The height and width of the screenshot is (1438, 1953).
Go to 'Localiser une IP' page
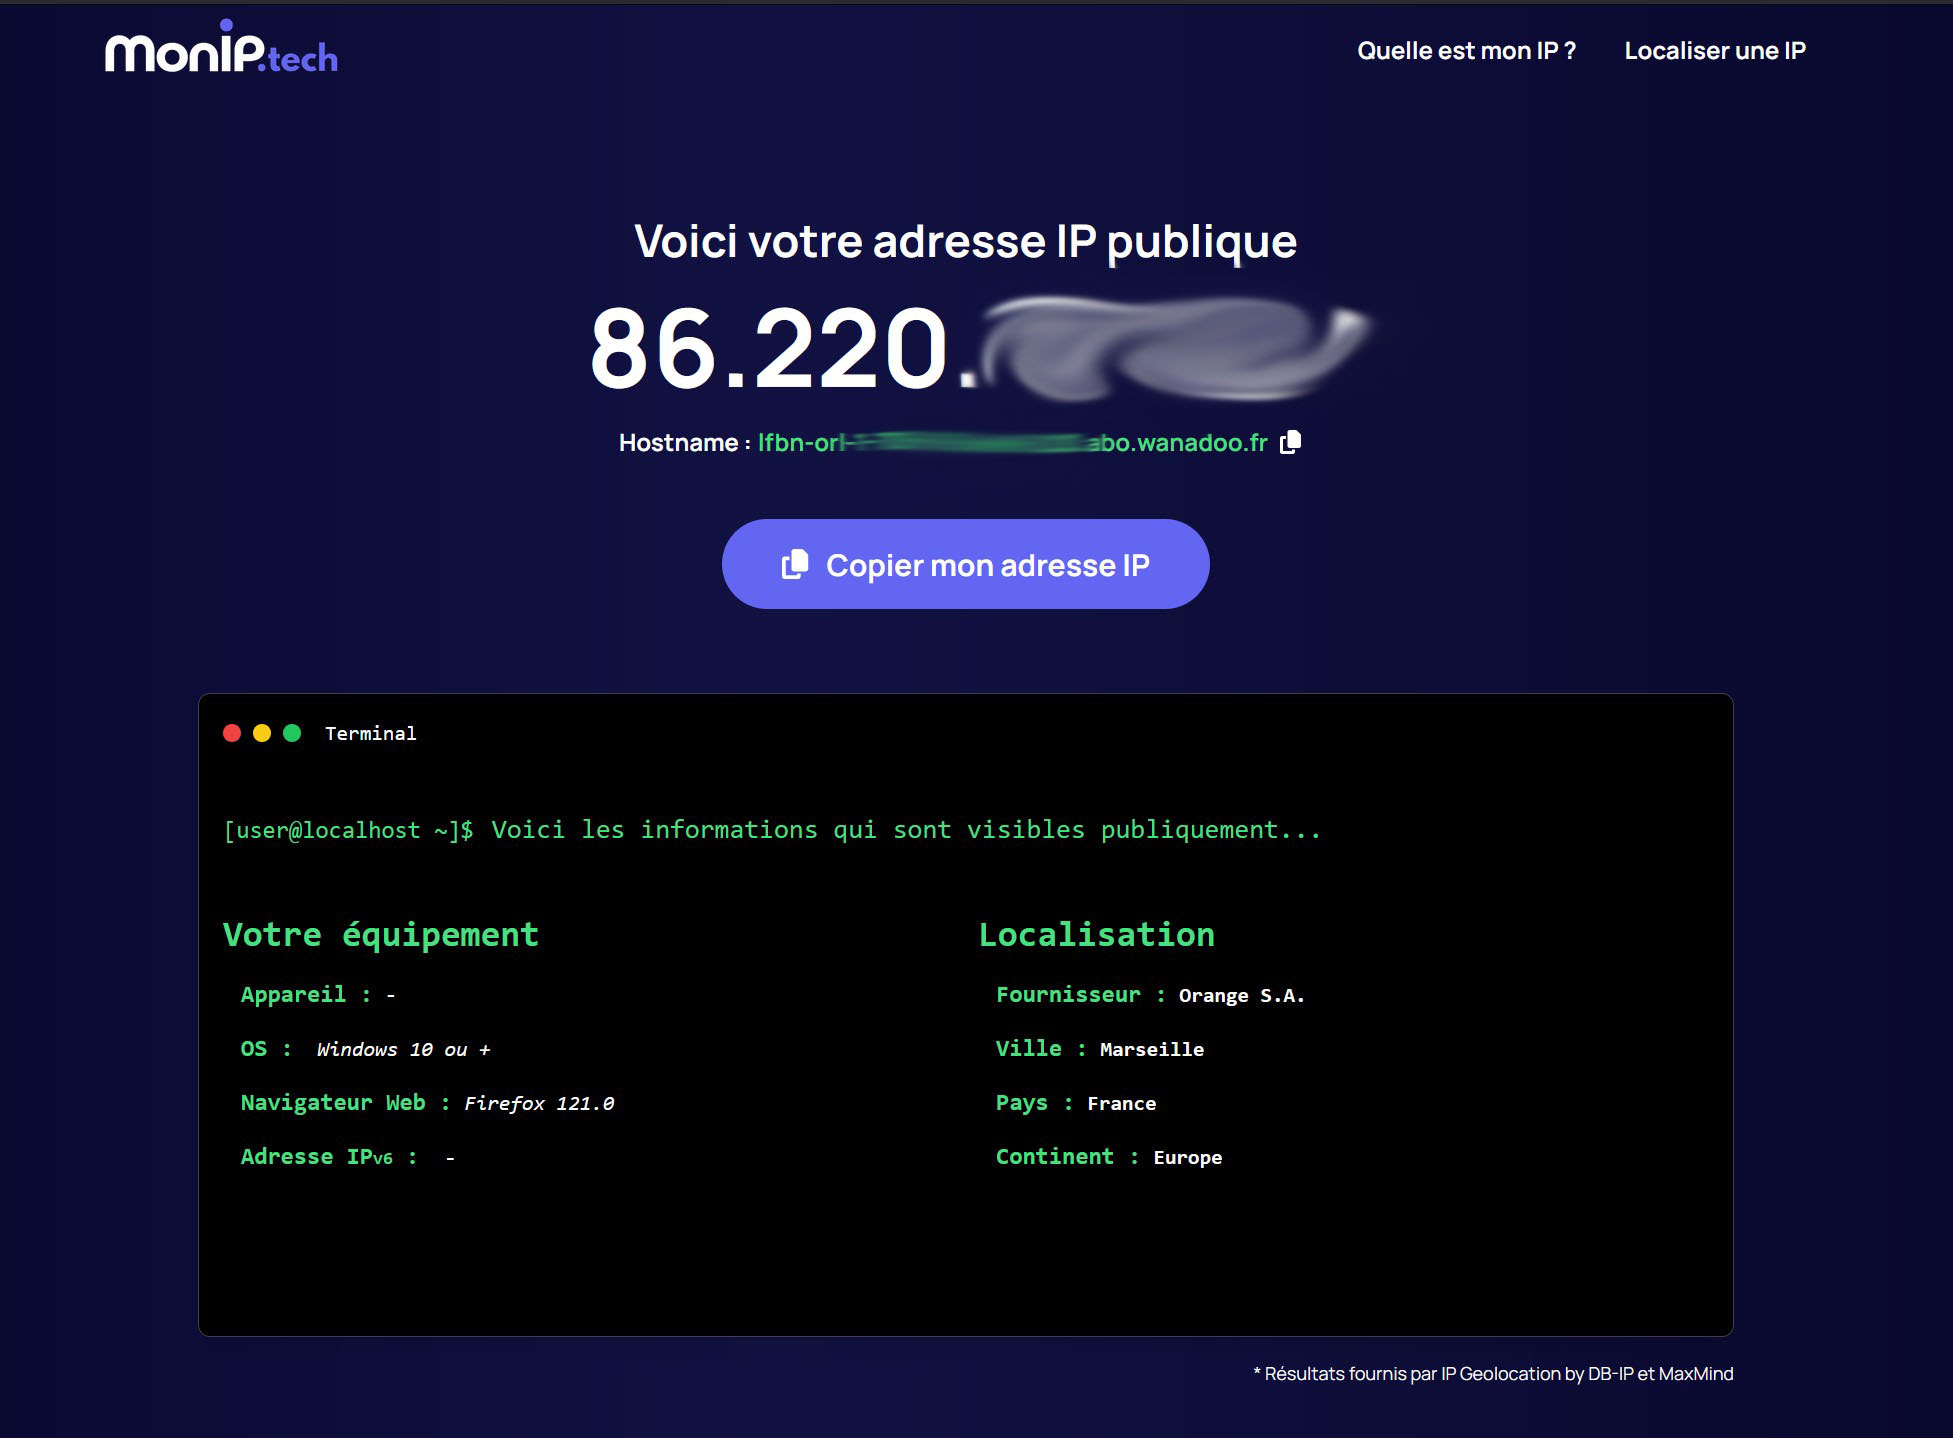pyautogui.click(x=1714, y=51)
